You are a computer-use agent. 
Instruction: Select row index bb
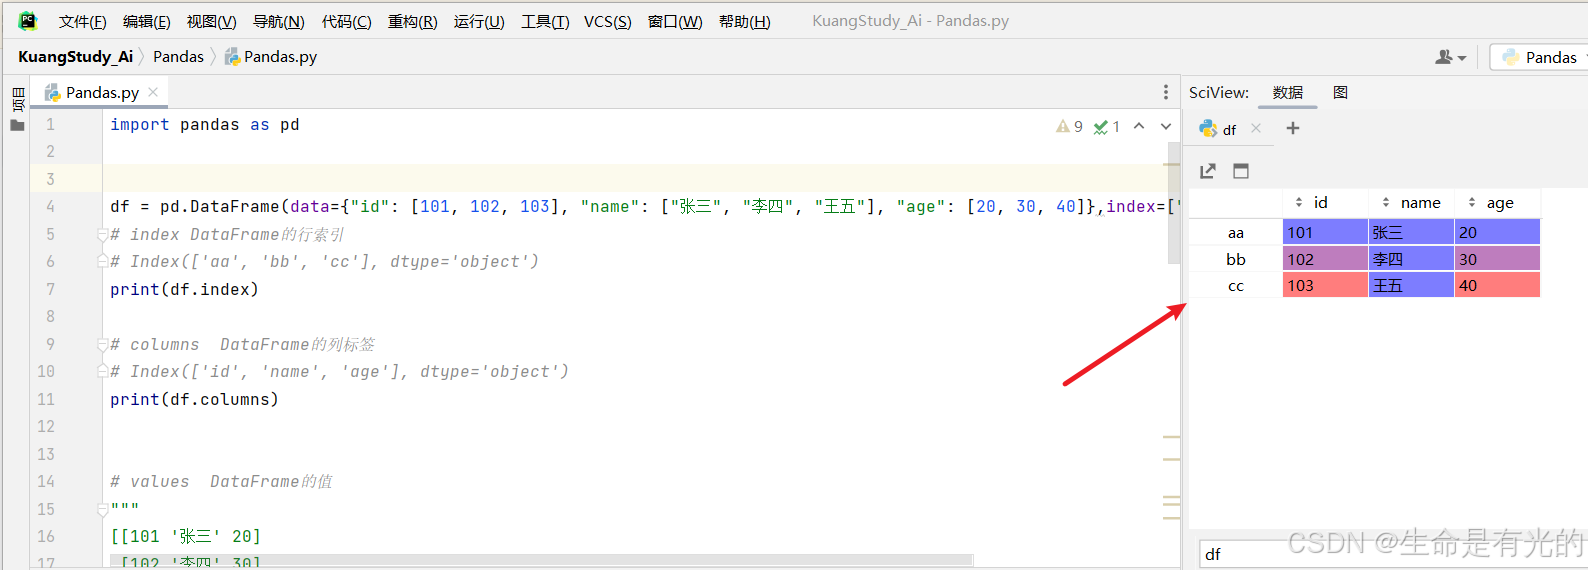1236,259
